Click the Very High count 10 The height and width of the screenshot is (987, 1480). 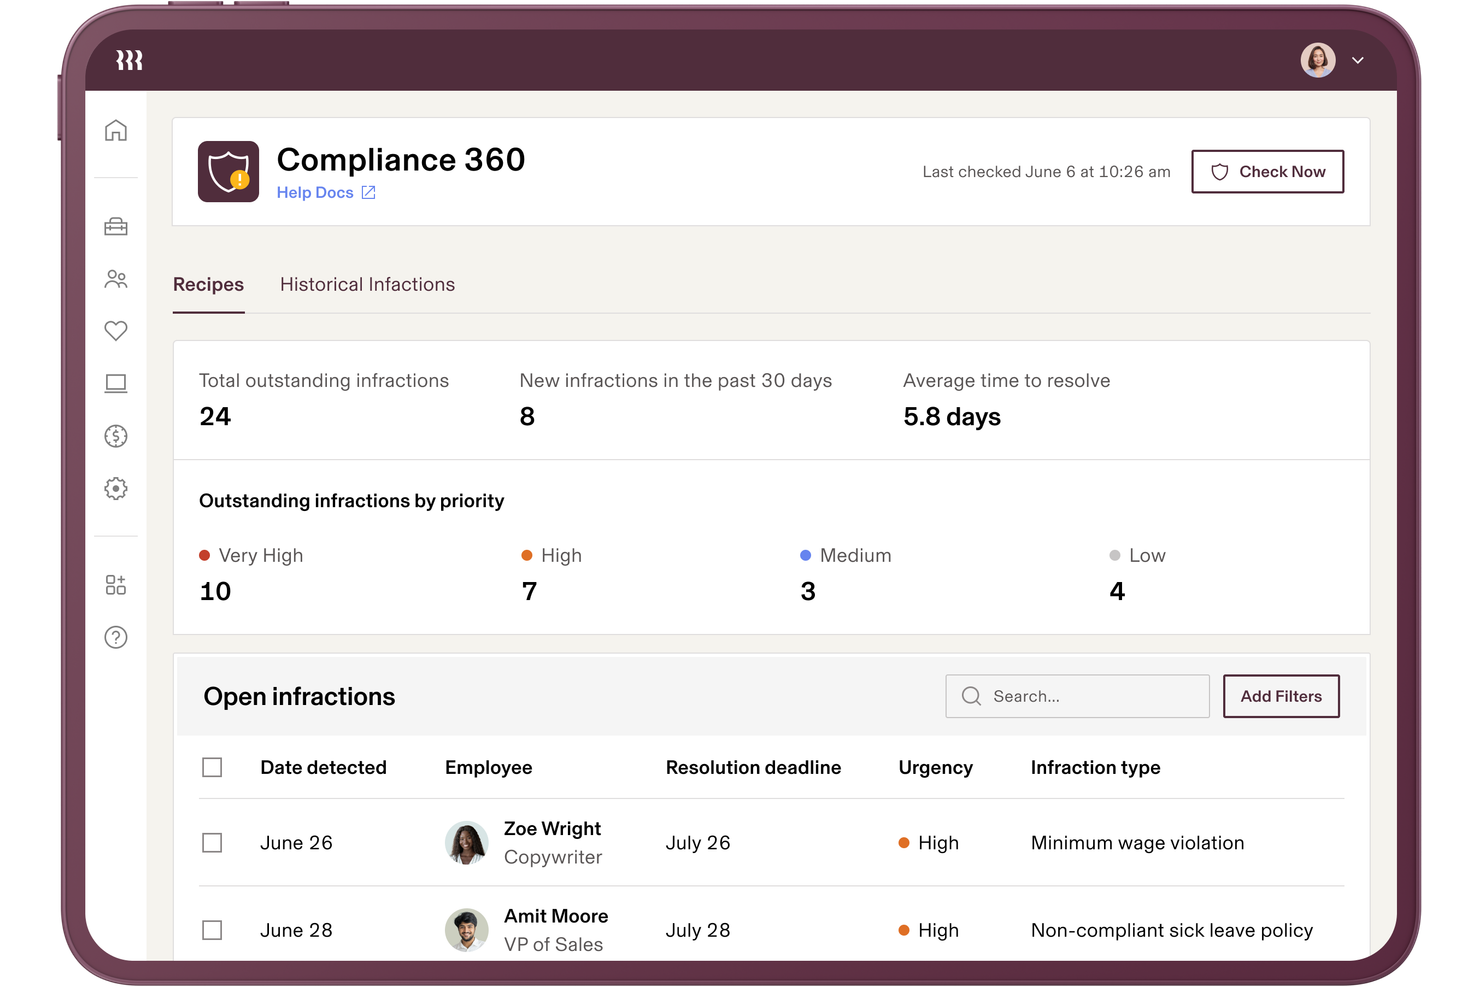215,592
